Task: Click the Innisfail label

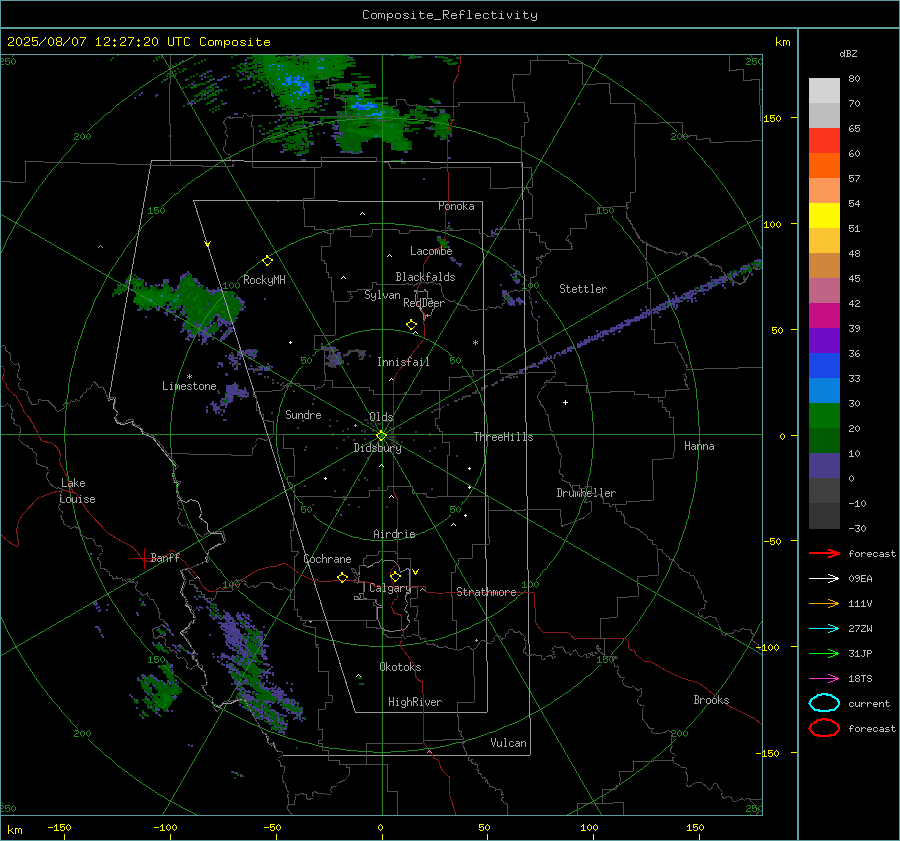Action: [403, 362]
